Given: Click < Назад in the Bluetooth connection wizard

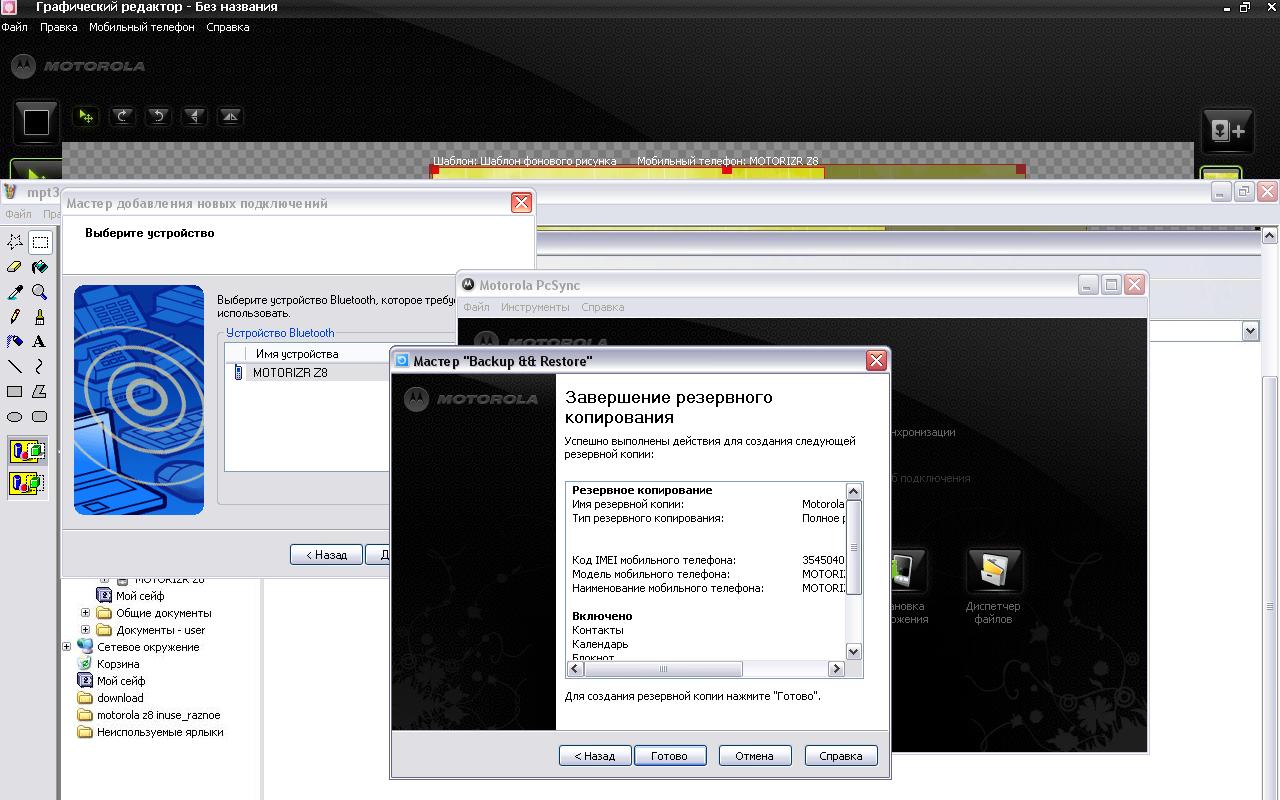Looking at the screenshot, I should click(x=326, y=555).
